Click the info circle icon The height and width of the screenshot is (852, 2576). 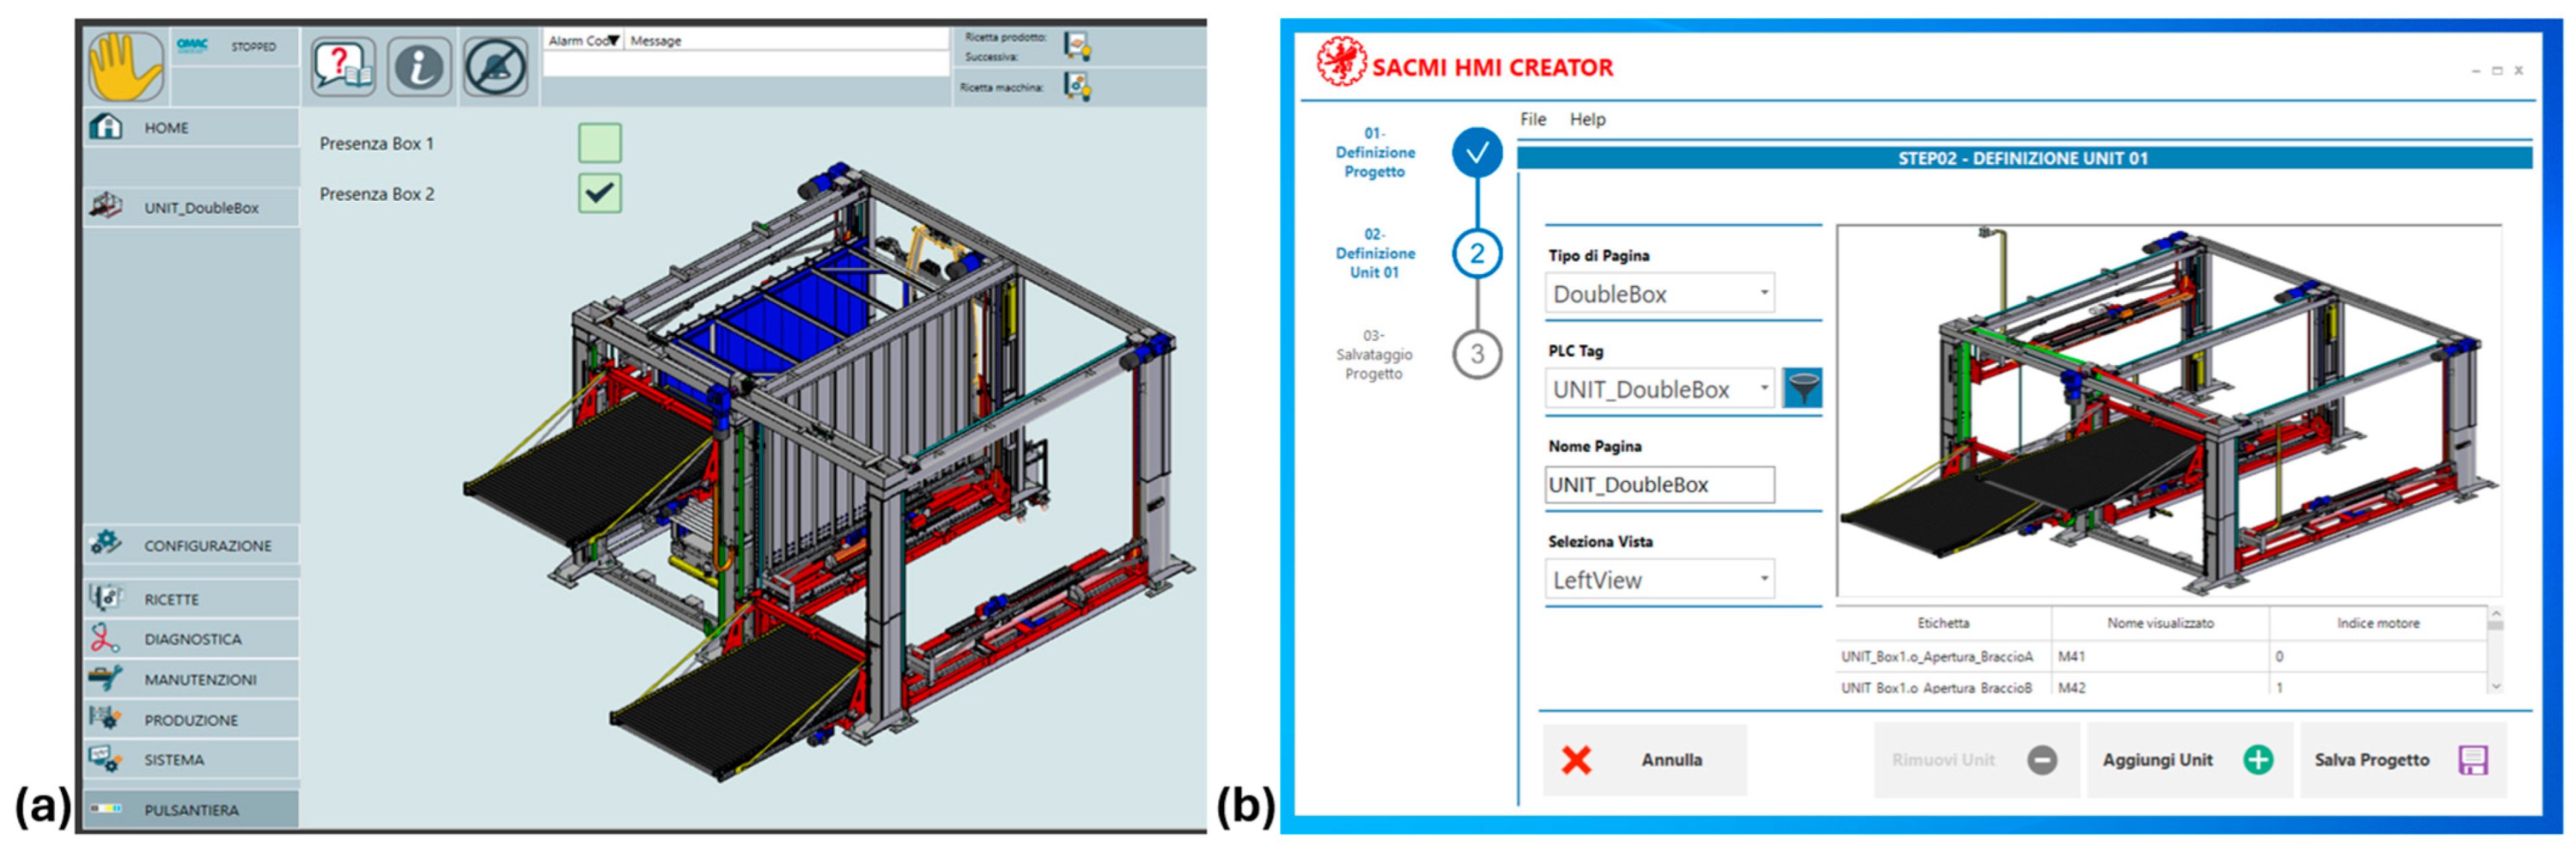pos(419,67)
